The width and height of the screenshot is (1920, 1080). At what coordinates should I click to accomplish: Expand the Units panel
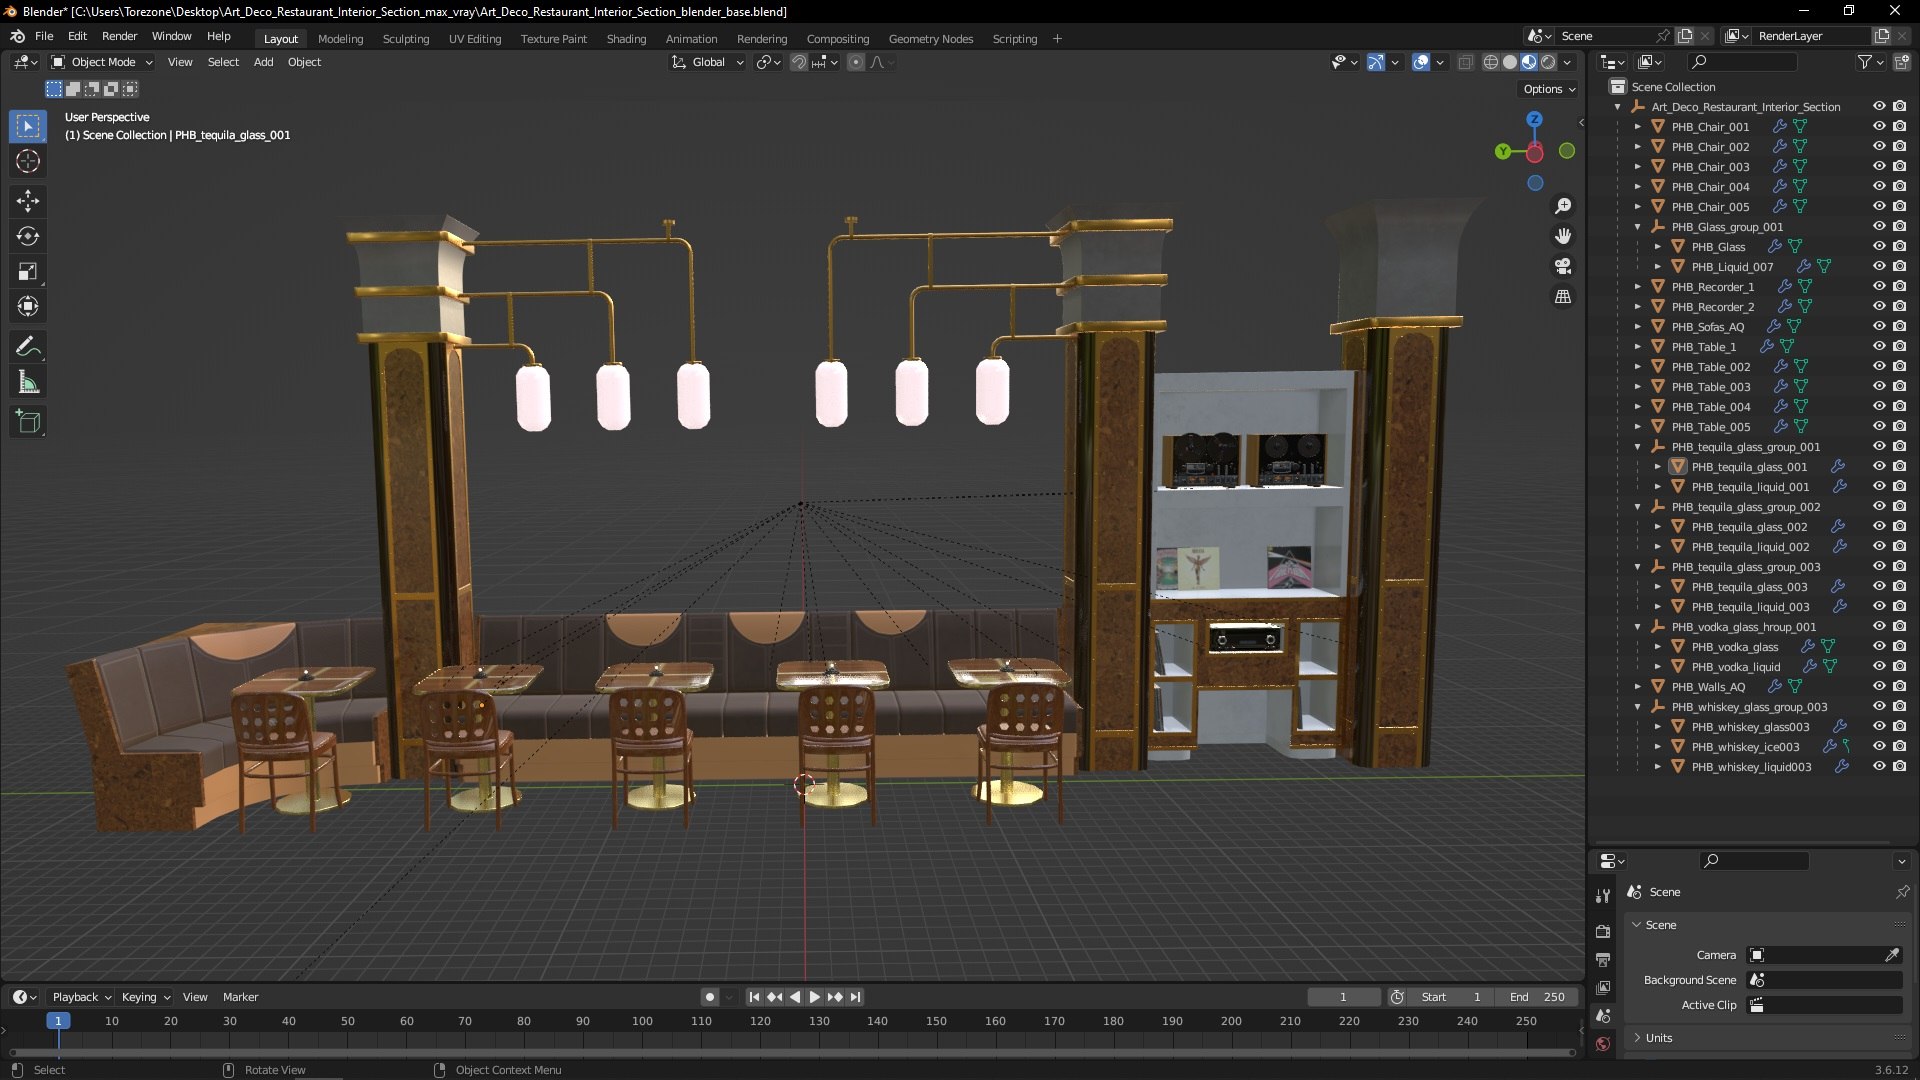click(1659, 1038)
